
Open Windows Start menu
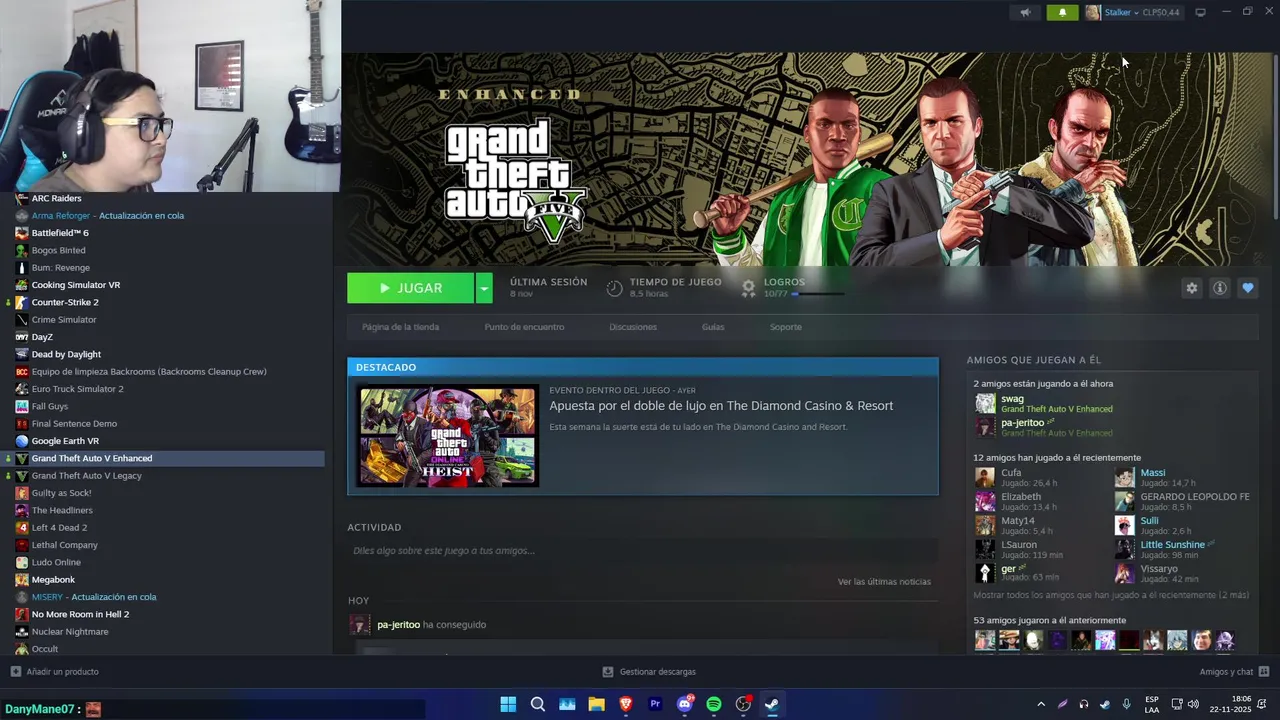pyautogui.click(x=508, y=704)
